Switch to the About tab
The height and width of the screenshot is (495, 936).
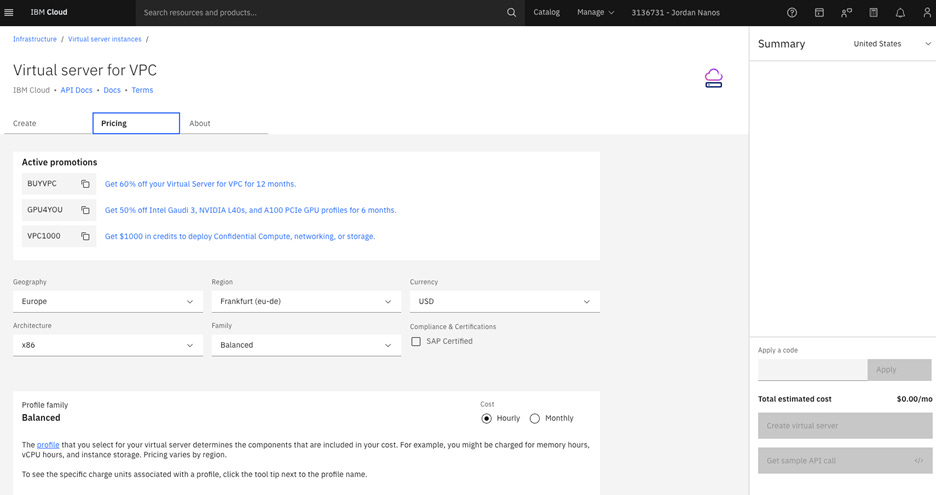coord(224,124)
